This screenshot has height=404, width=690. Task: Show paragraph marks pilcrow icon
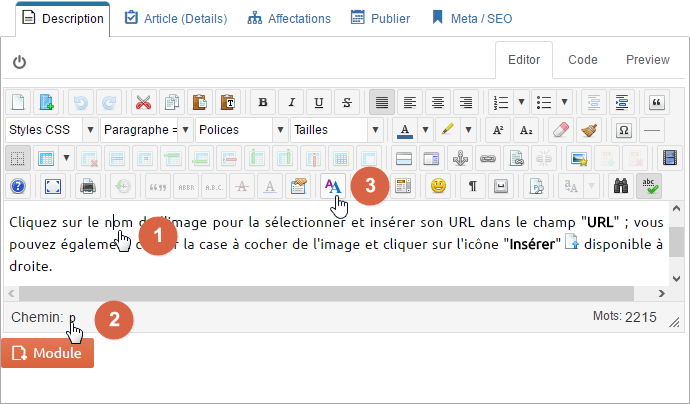(x=473, y=186)
